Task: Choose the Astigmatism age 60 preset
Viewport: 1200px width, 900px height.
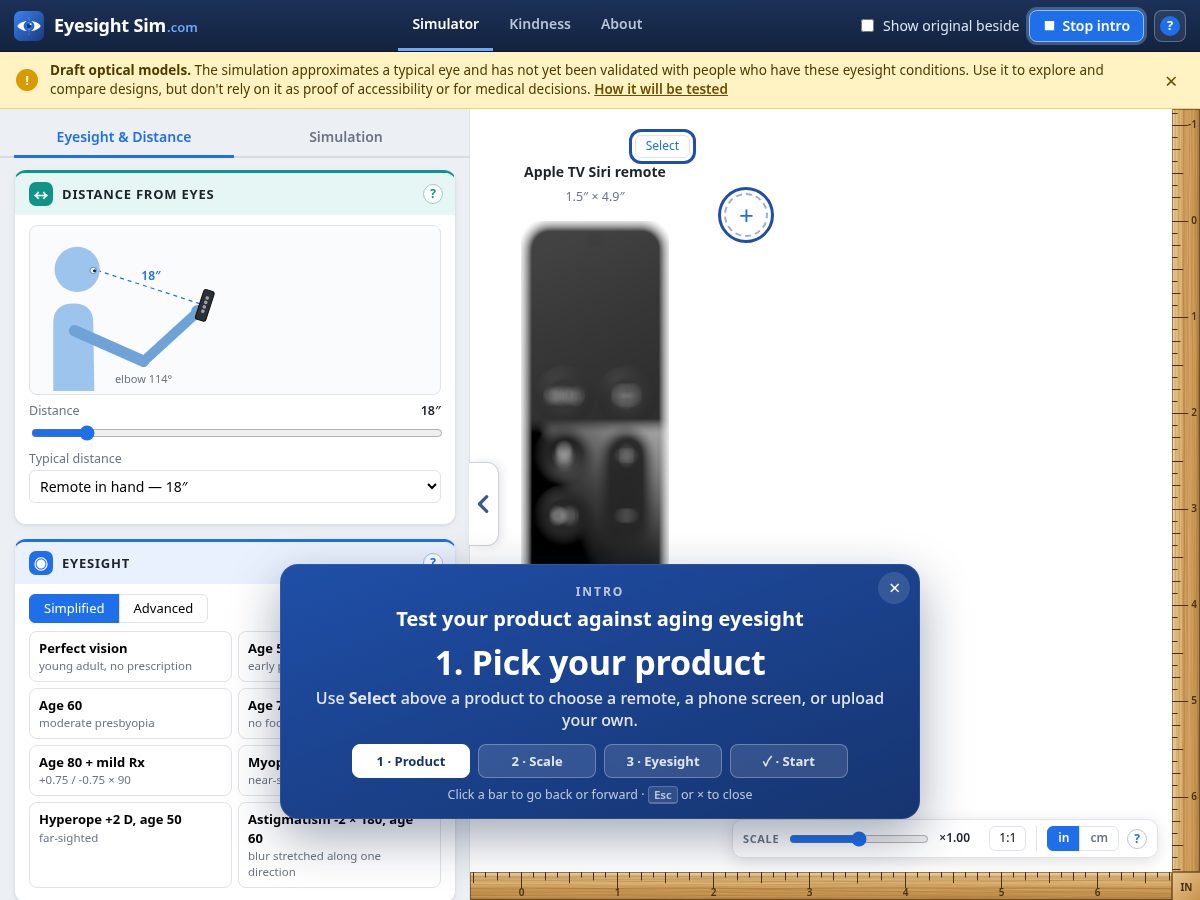Action: (x=339, y=845)
